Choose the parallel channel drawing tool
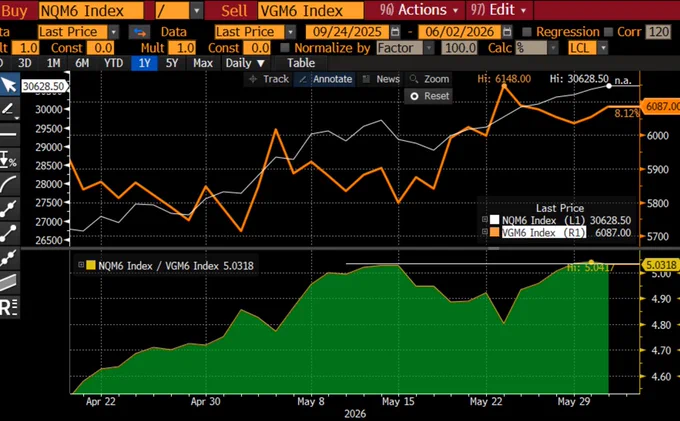 point(9,282)
